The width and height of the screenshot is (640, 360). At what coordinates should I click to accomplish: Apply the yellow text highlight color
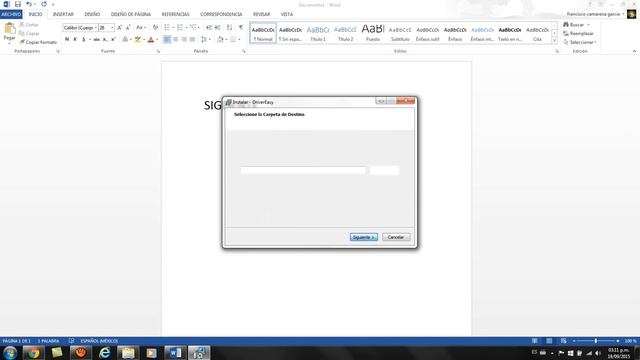[138, 40]
